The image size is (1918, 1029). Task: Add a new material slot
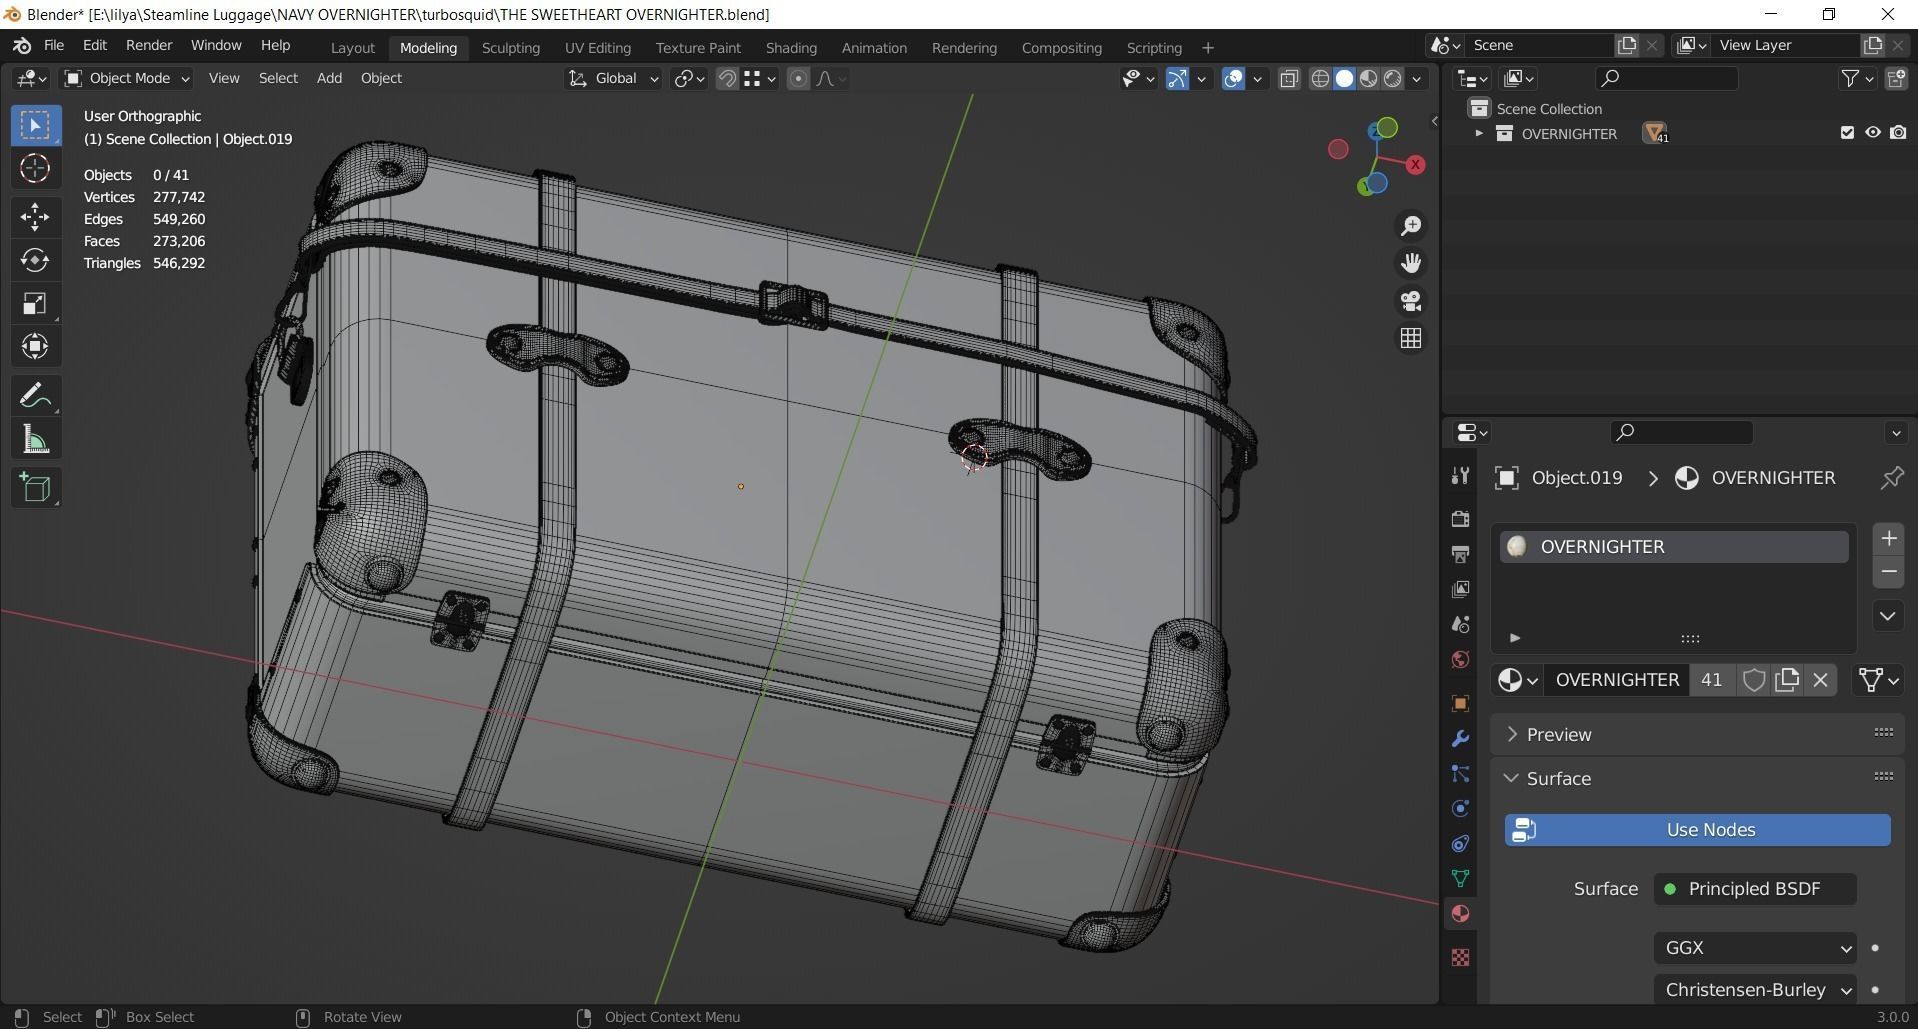(1888, 539)
